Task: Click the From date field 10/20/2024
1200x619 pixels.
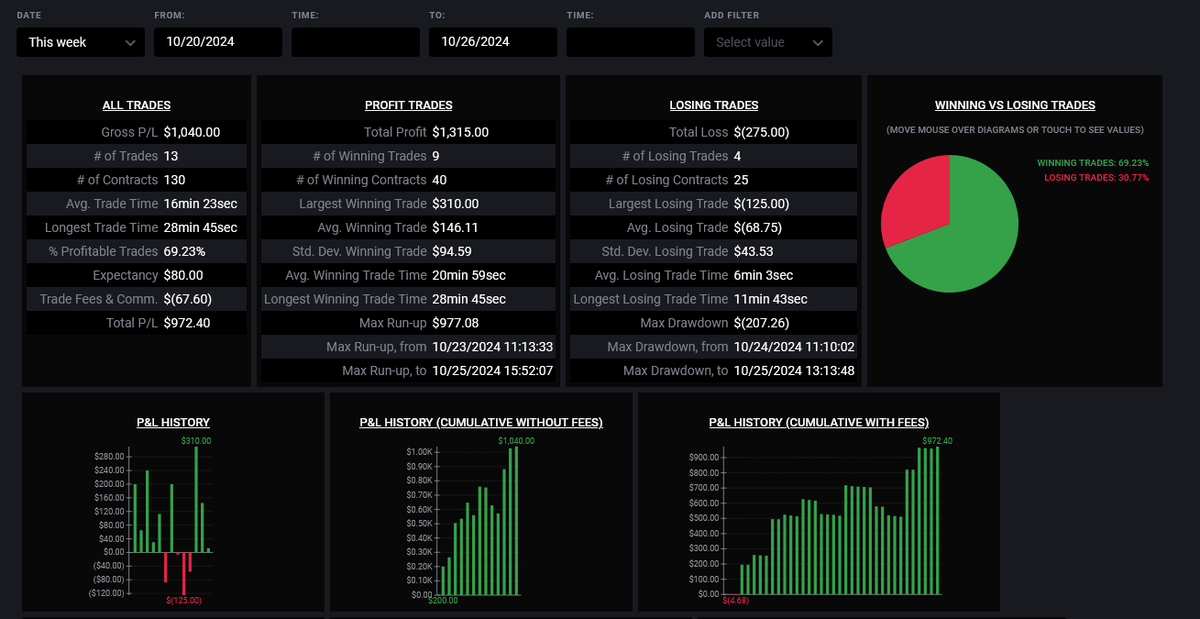Action: (x=218, y=42)
